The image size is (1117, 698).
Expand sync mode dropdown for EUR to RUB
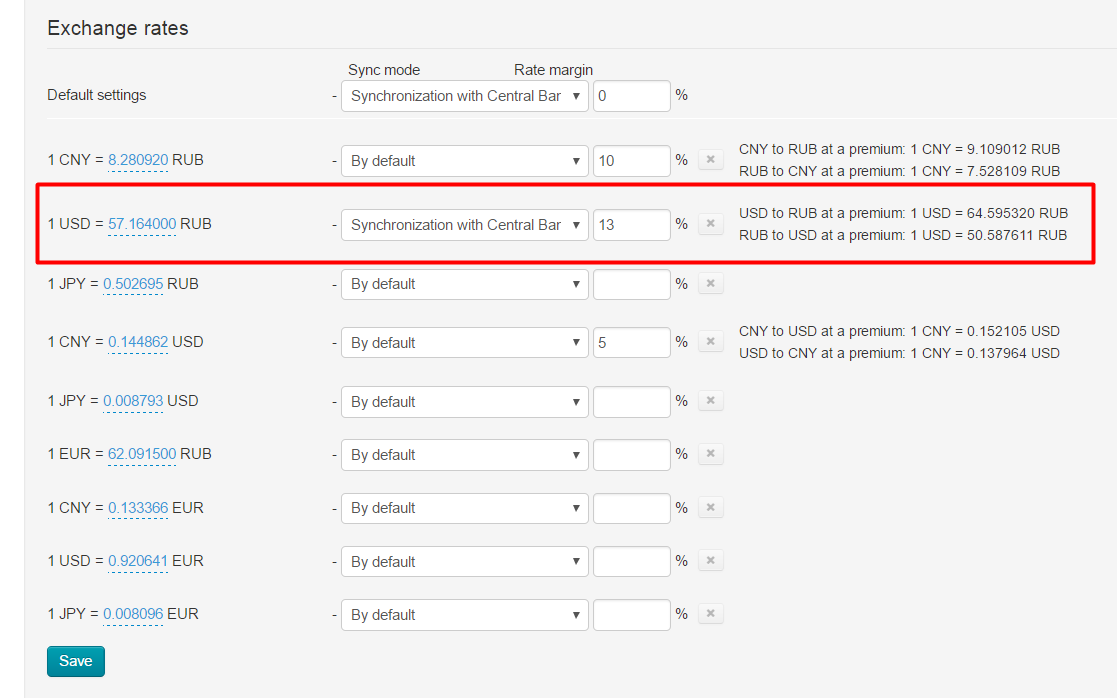[464, 454]
